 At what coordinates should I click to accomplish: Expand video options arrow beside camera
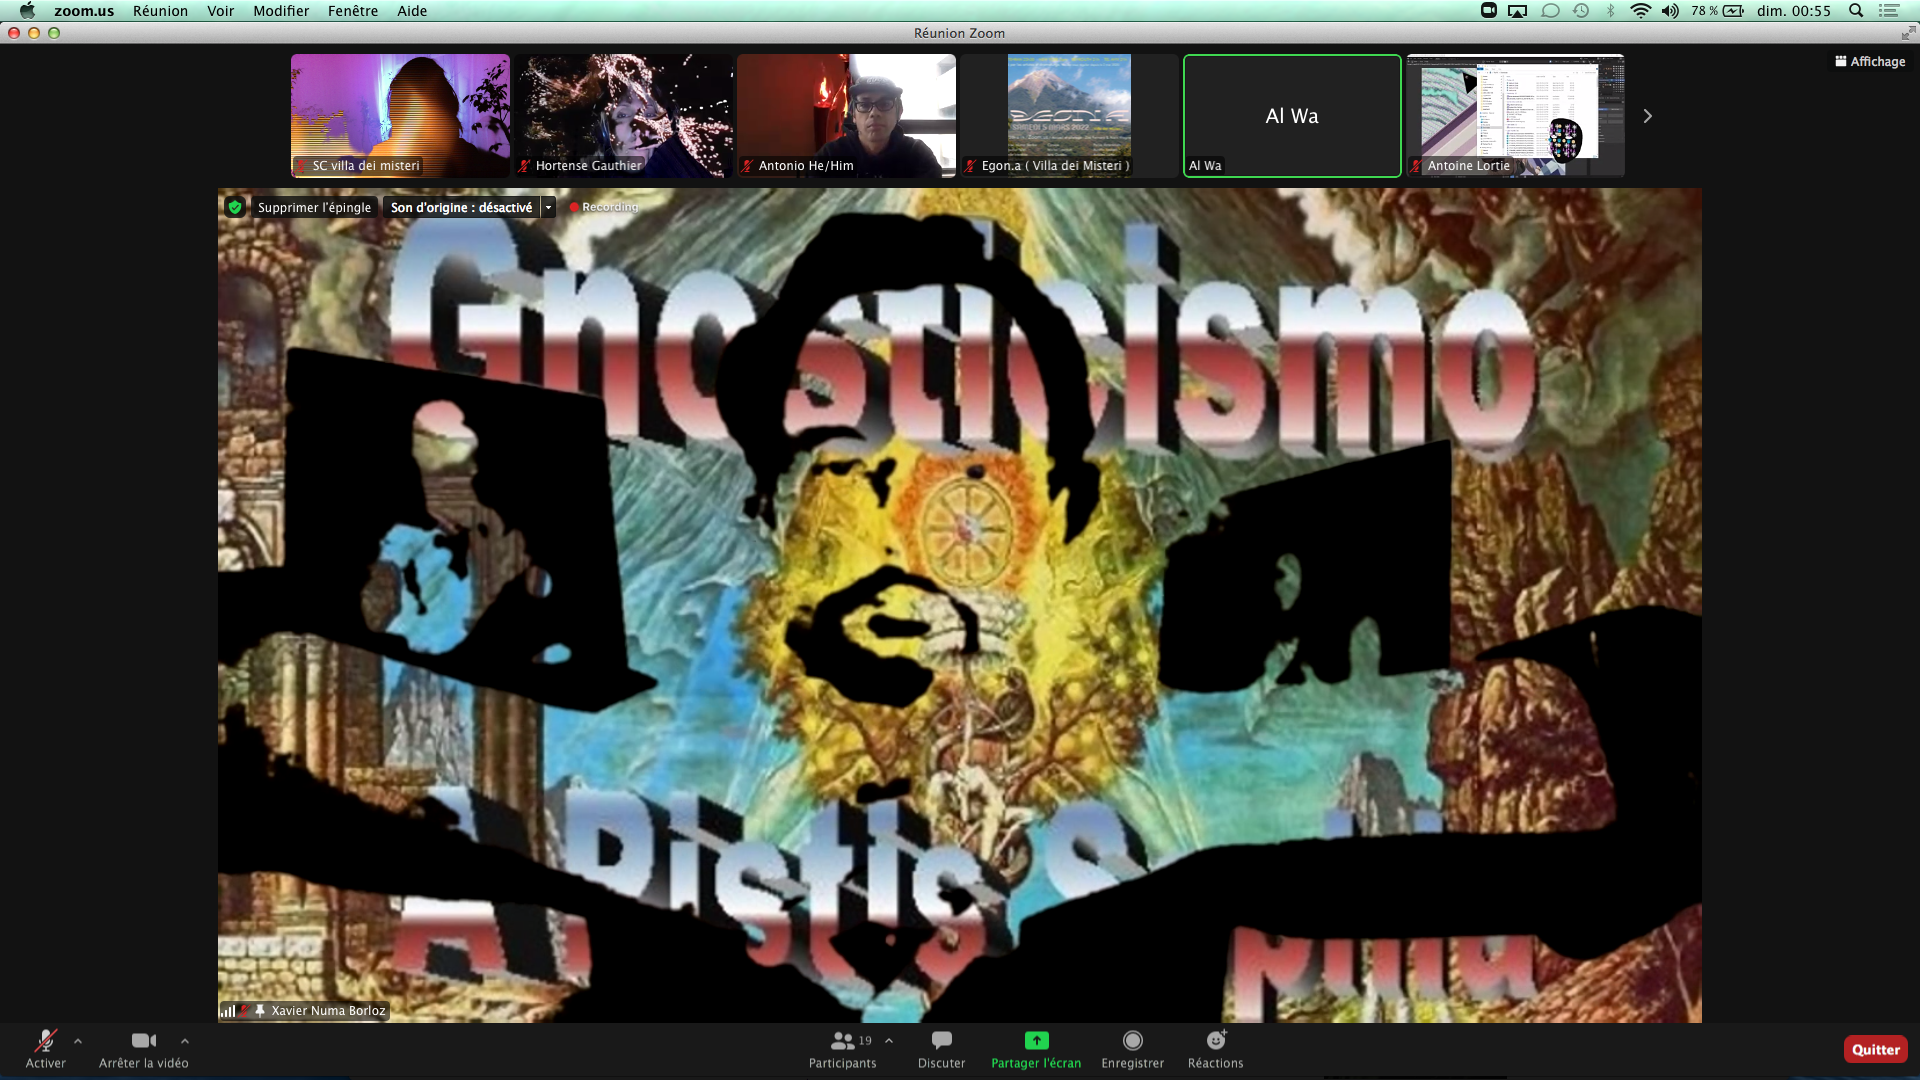click(185, 1041)
